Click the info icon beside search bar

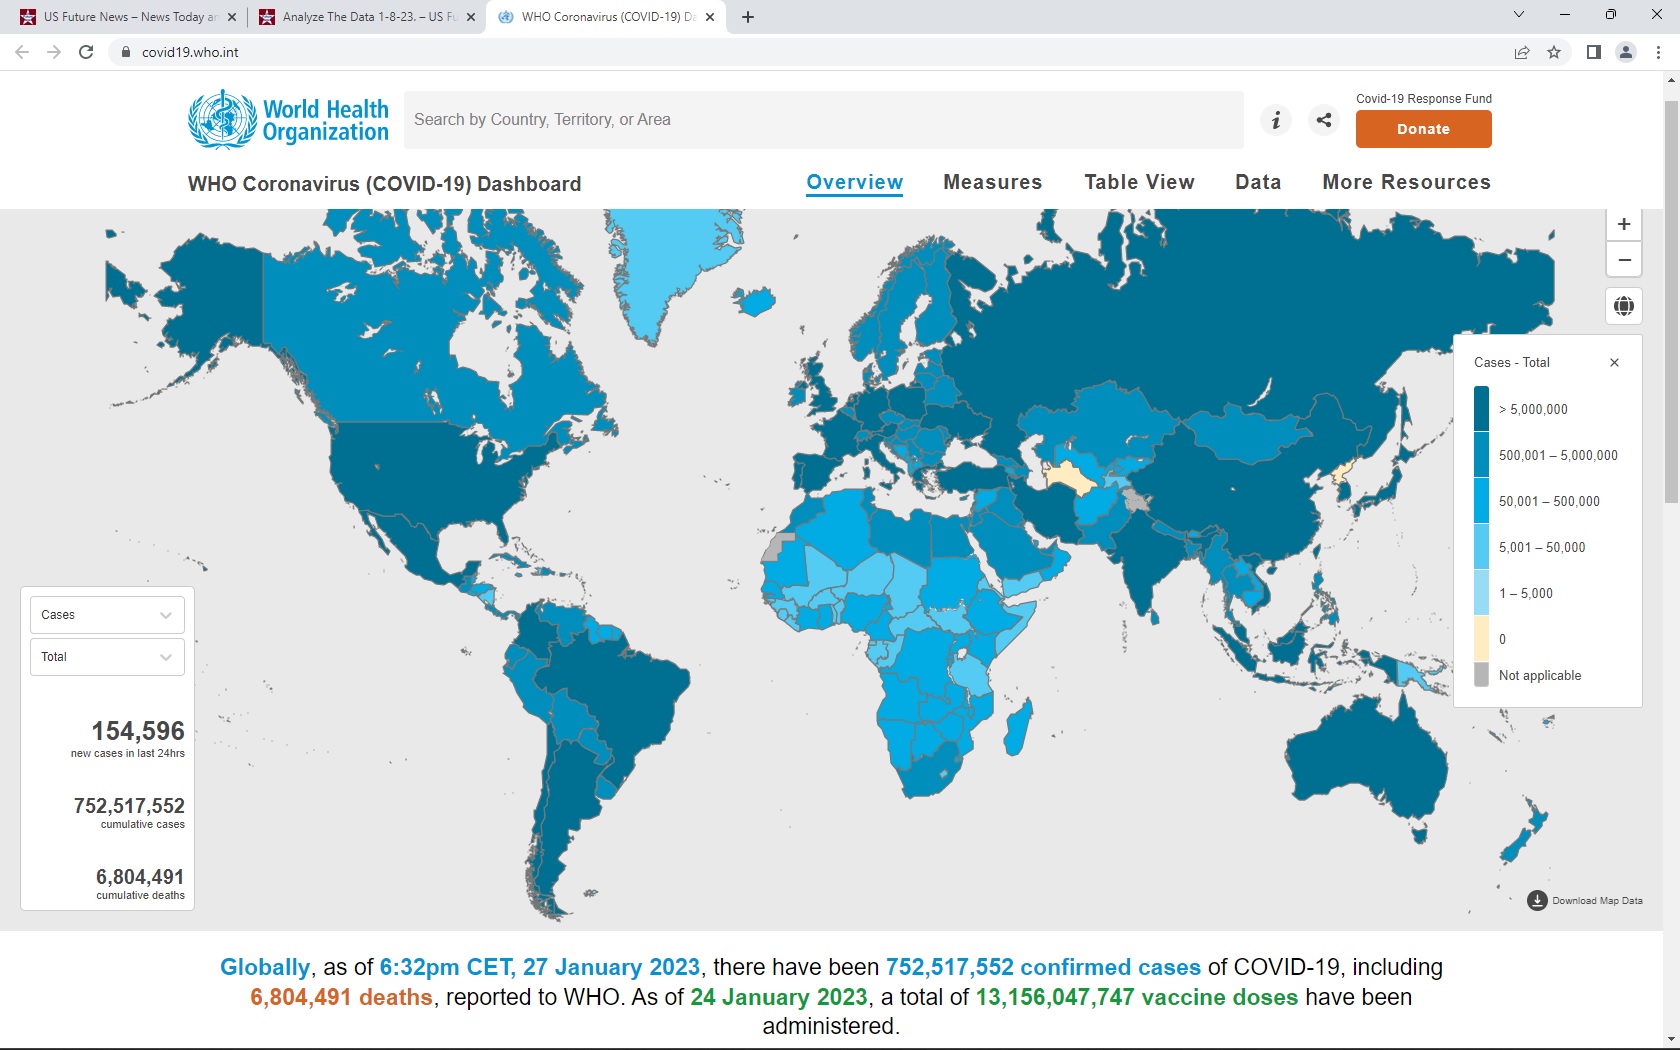coord(1275,120)
